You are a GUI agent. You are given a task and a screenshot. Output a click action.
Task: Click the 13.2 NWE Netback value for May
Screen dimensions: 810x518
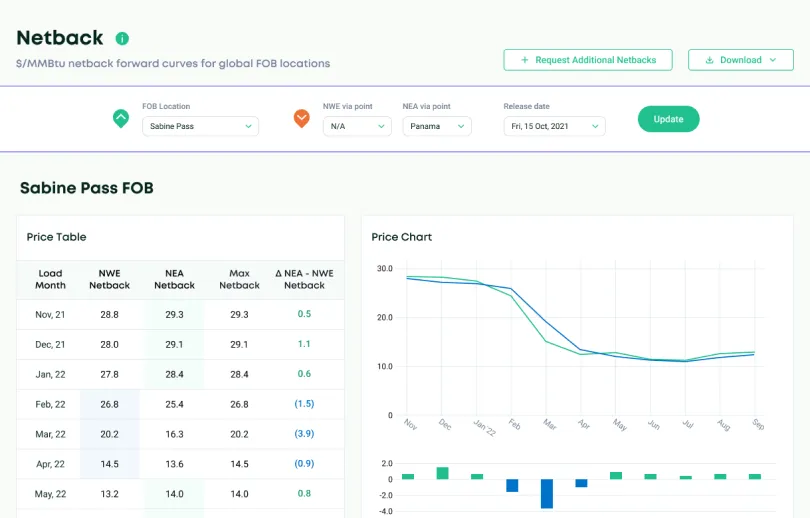point(110,494)
